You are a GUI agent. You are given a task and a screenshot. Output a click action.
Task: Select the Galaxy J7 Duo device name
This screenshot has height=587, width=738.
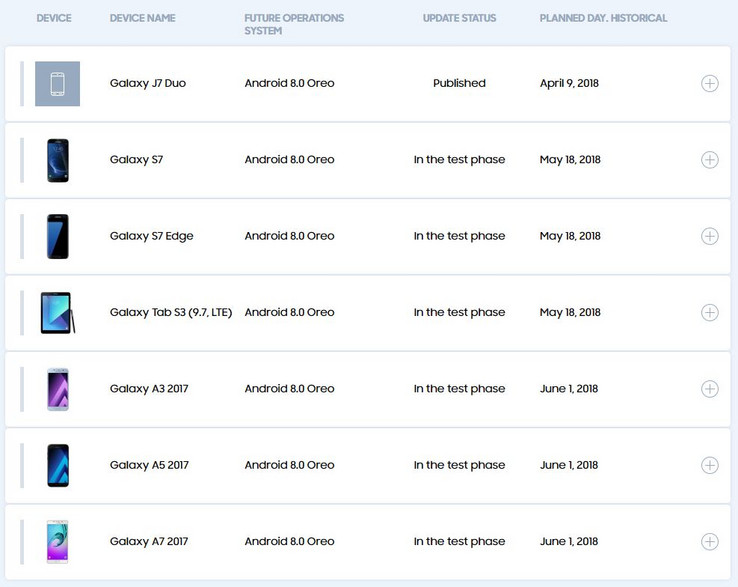[148, 84]
